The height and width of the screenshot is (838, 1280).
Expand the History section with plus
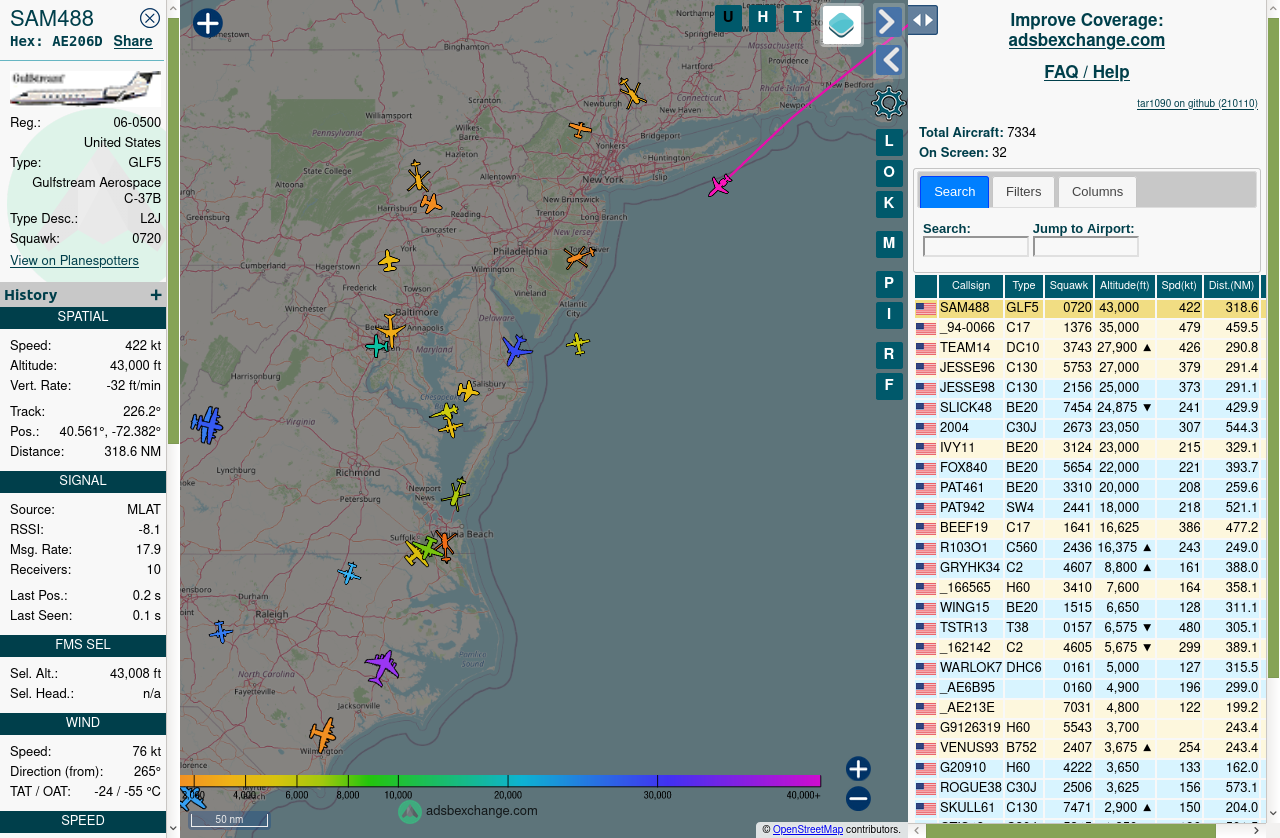156,295
